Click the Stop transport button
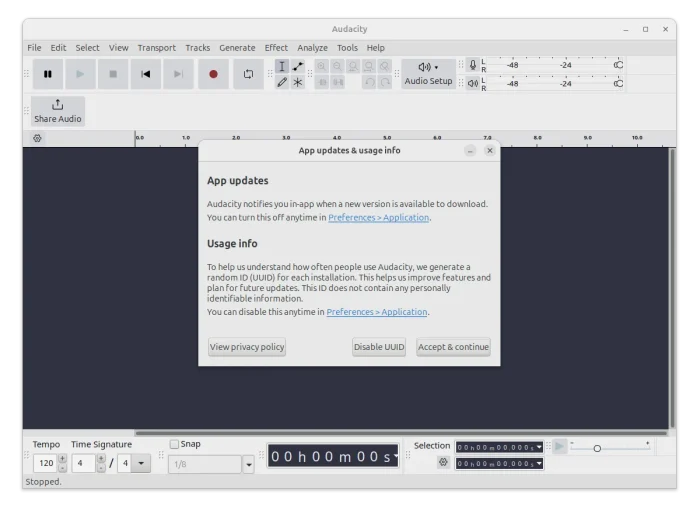The height and width of the screenshot is (508, 700). (113, 74)
